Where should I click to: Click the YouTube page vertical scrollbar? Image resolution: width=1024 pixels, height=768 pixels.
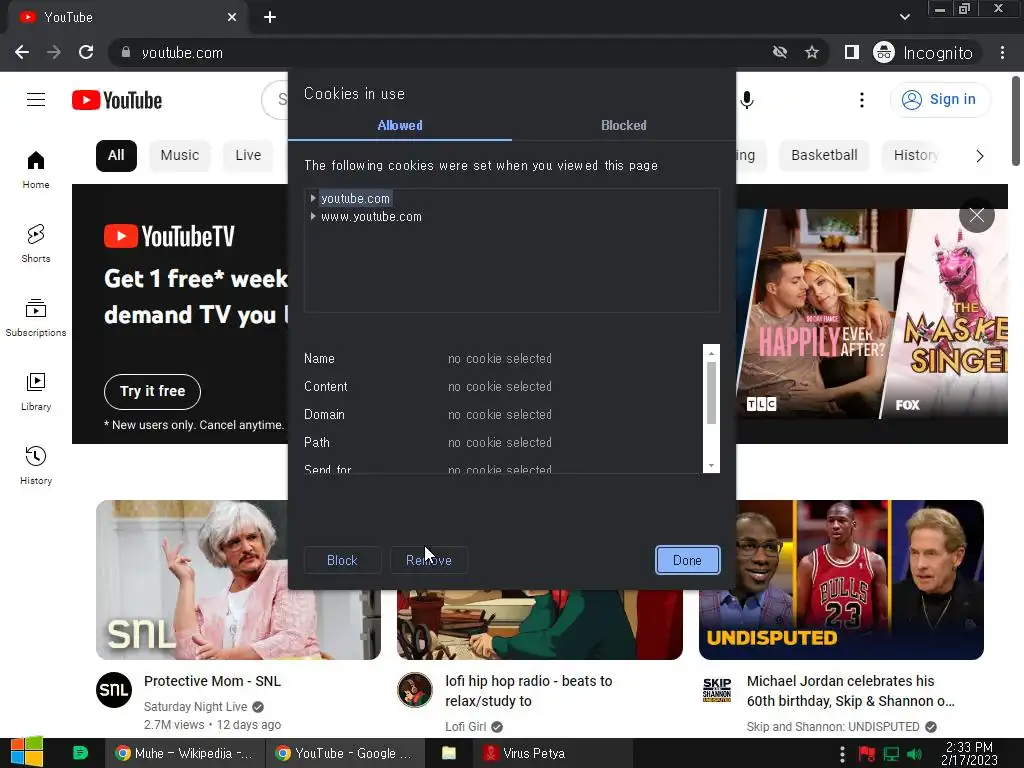(1016, 121)
